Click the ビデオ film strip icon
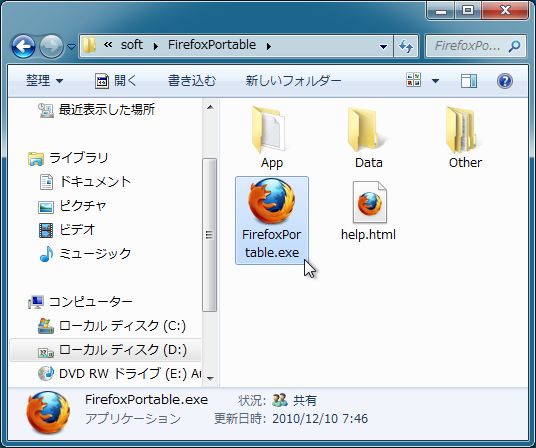The height and width of the screenshot is (448, 536). 46,230
